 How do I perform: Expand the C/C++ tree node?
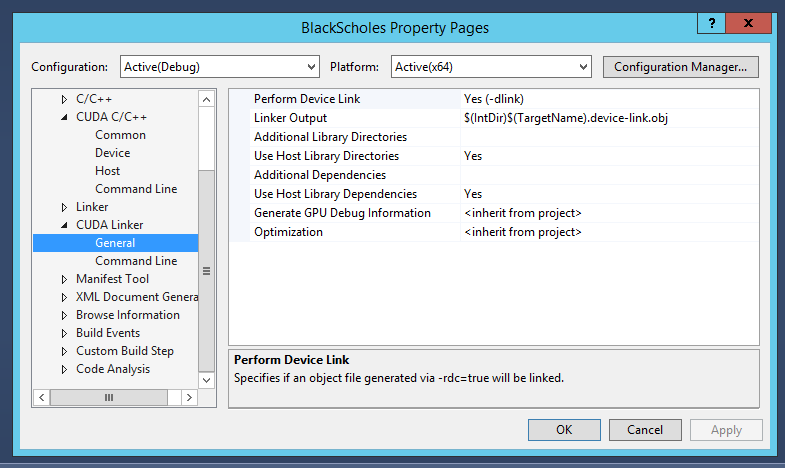click(65, 99)
